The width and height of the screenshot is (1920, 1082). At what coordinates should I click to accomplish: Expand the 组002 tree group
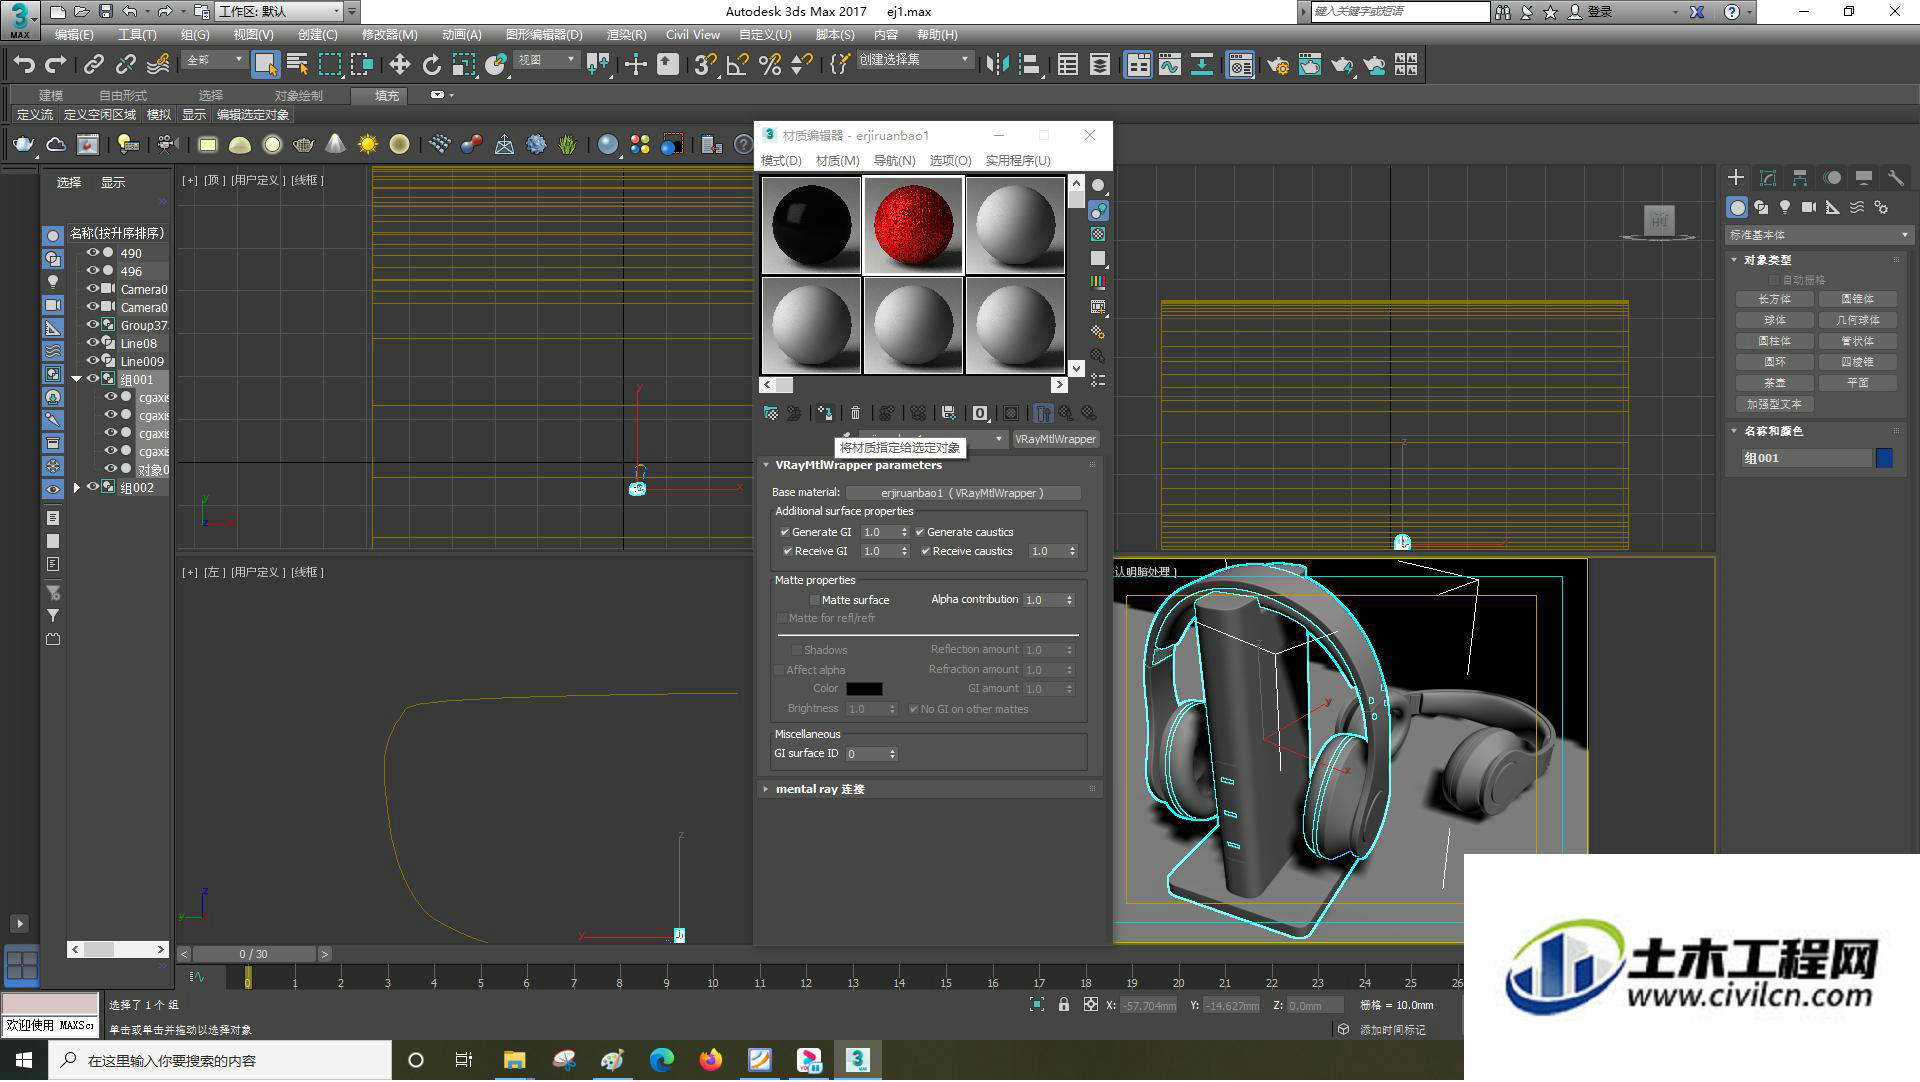(x=76, y=488)
